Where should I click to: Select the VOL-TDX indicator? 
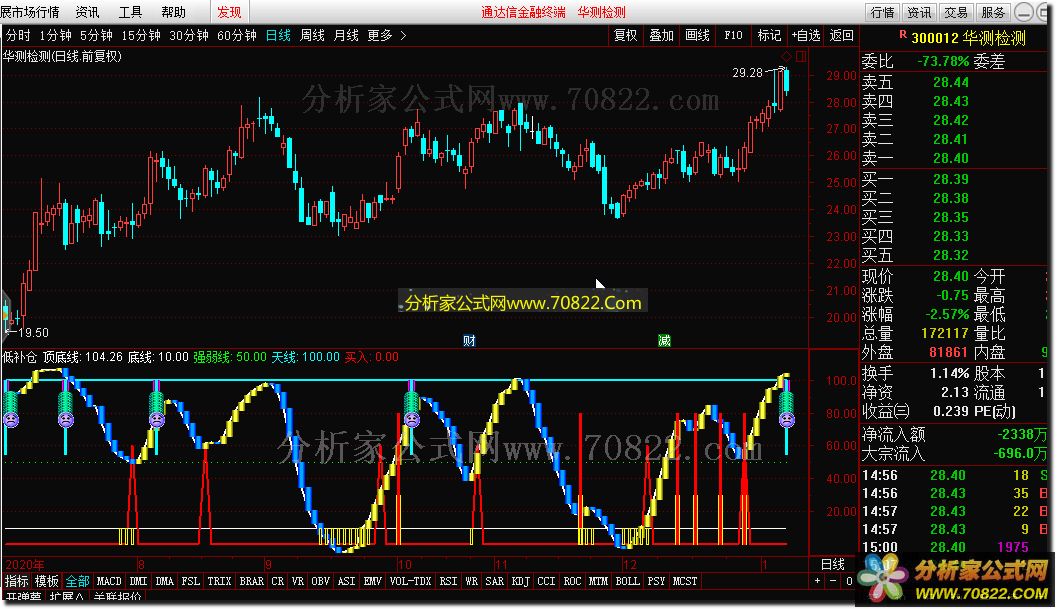click(411, 581)
